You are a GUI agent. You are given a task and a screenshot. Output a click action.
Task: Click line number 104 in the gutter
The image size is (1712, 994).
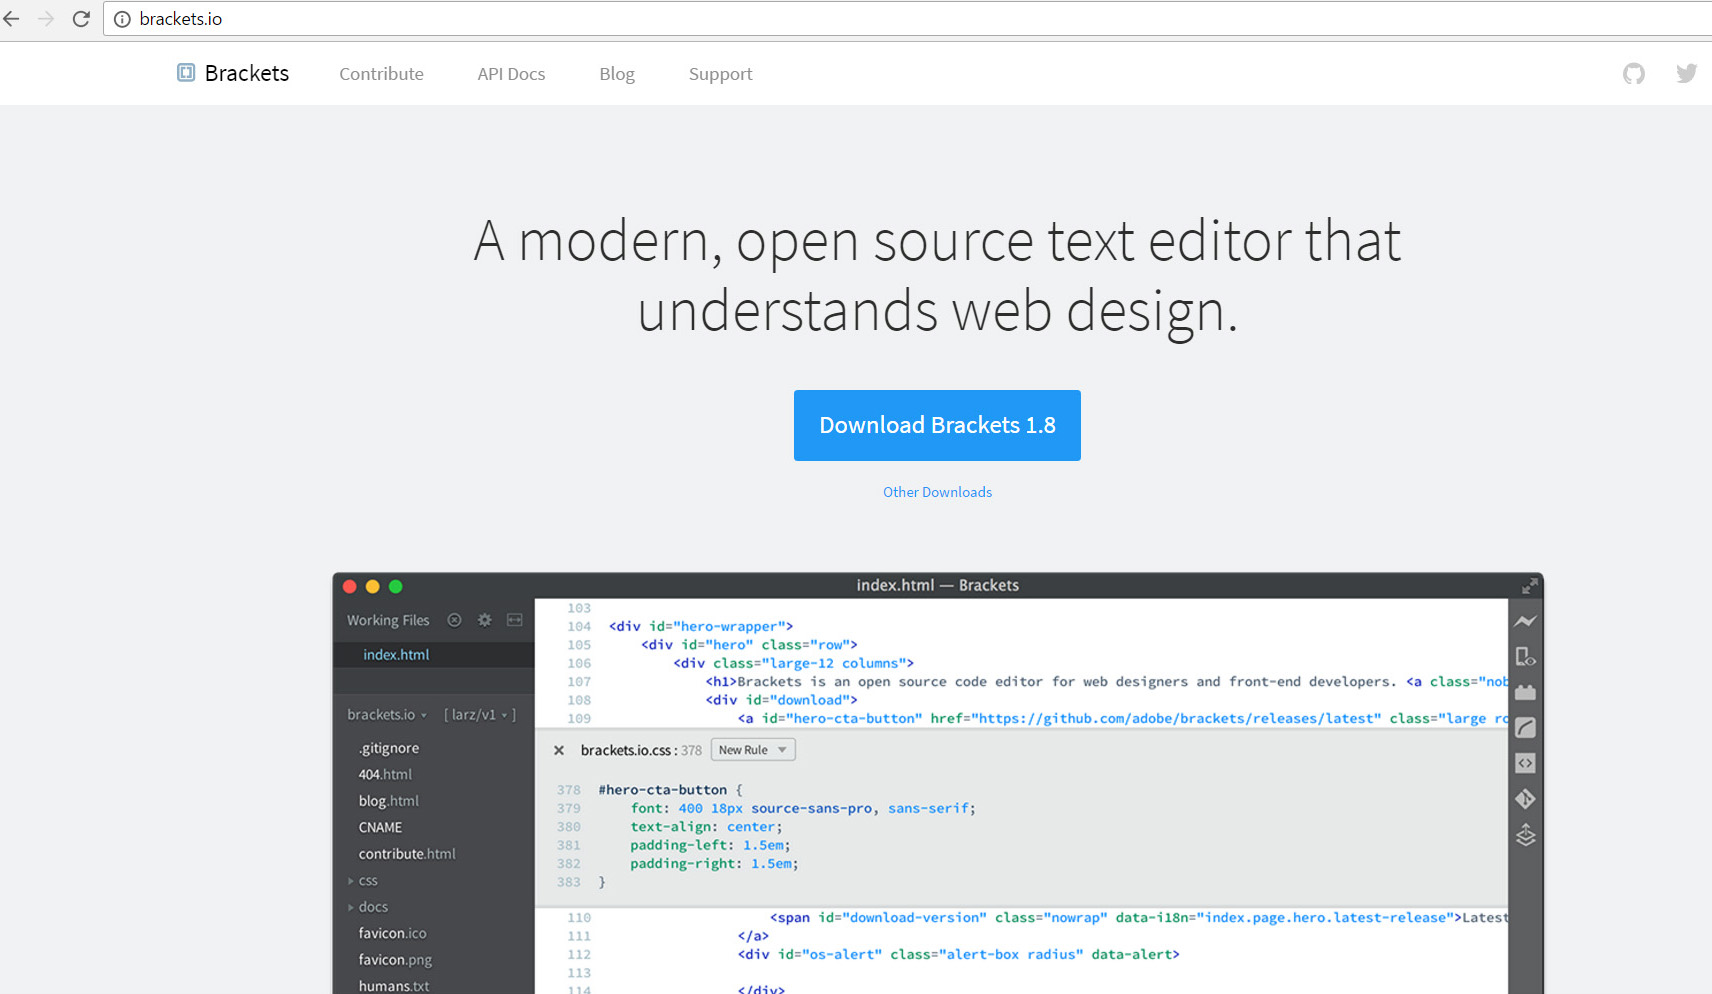tap(579, 627)
